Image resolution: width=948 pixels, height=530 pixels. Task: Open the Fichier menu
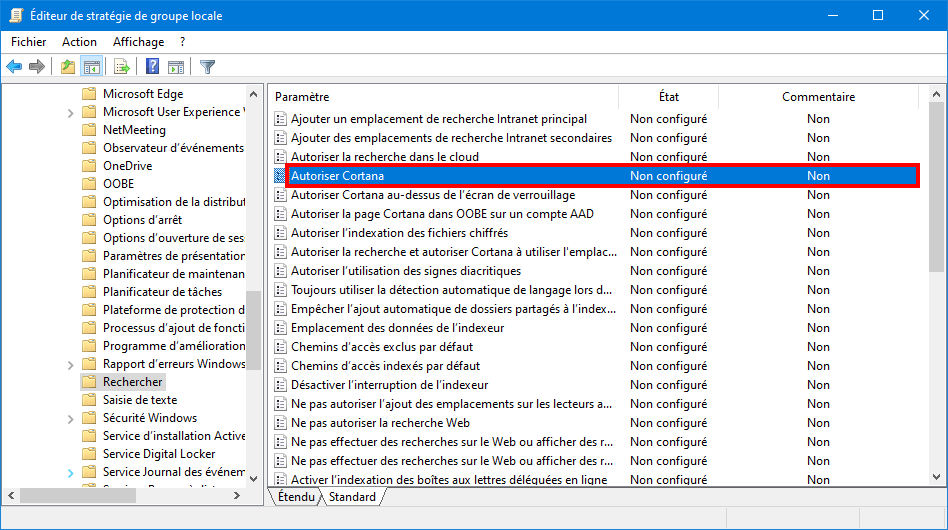(28, 42)
